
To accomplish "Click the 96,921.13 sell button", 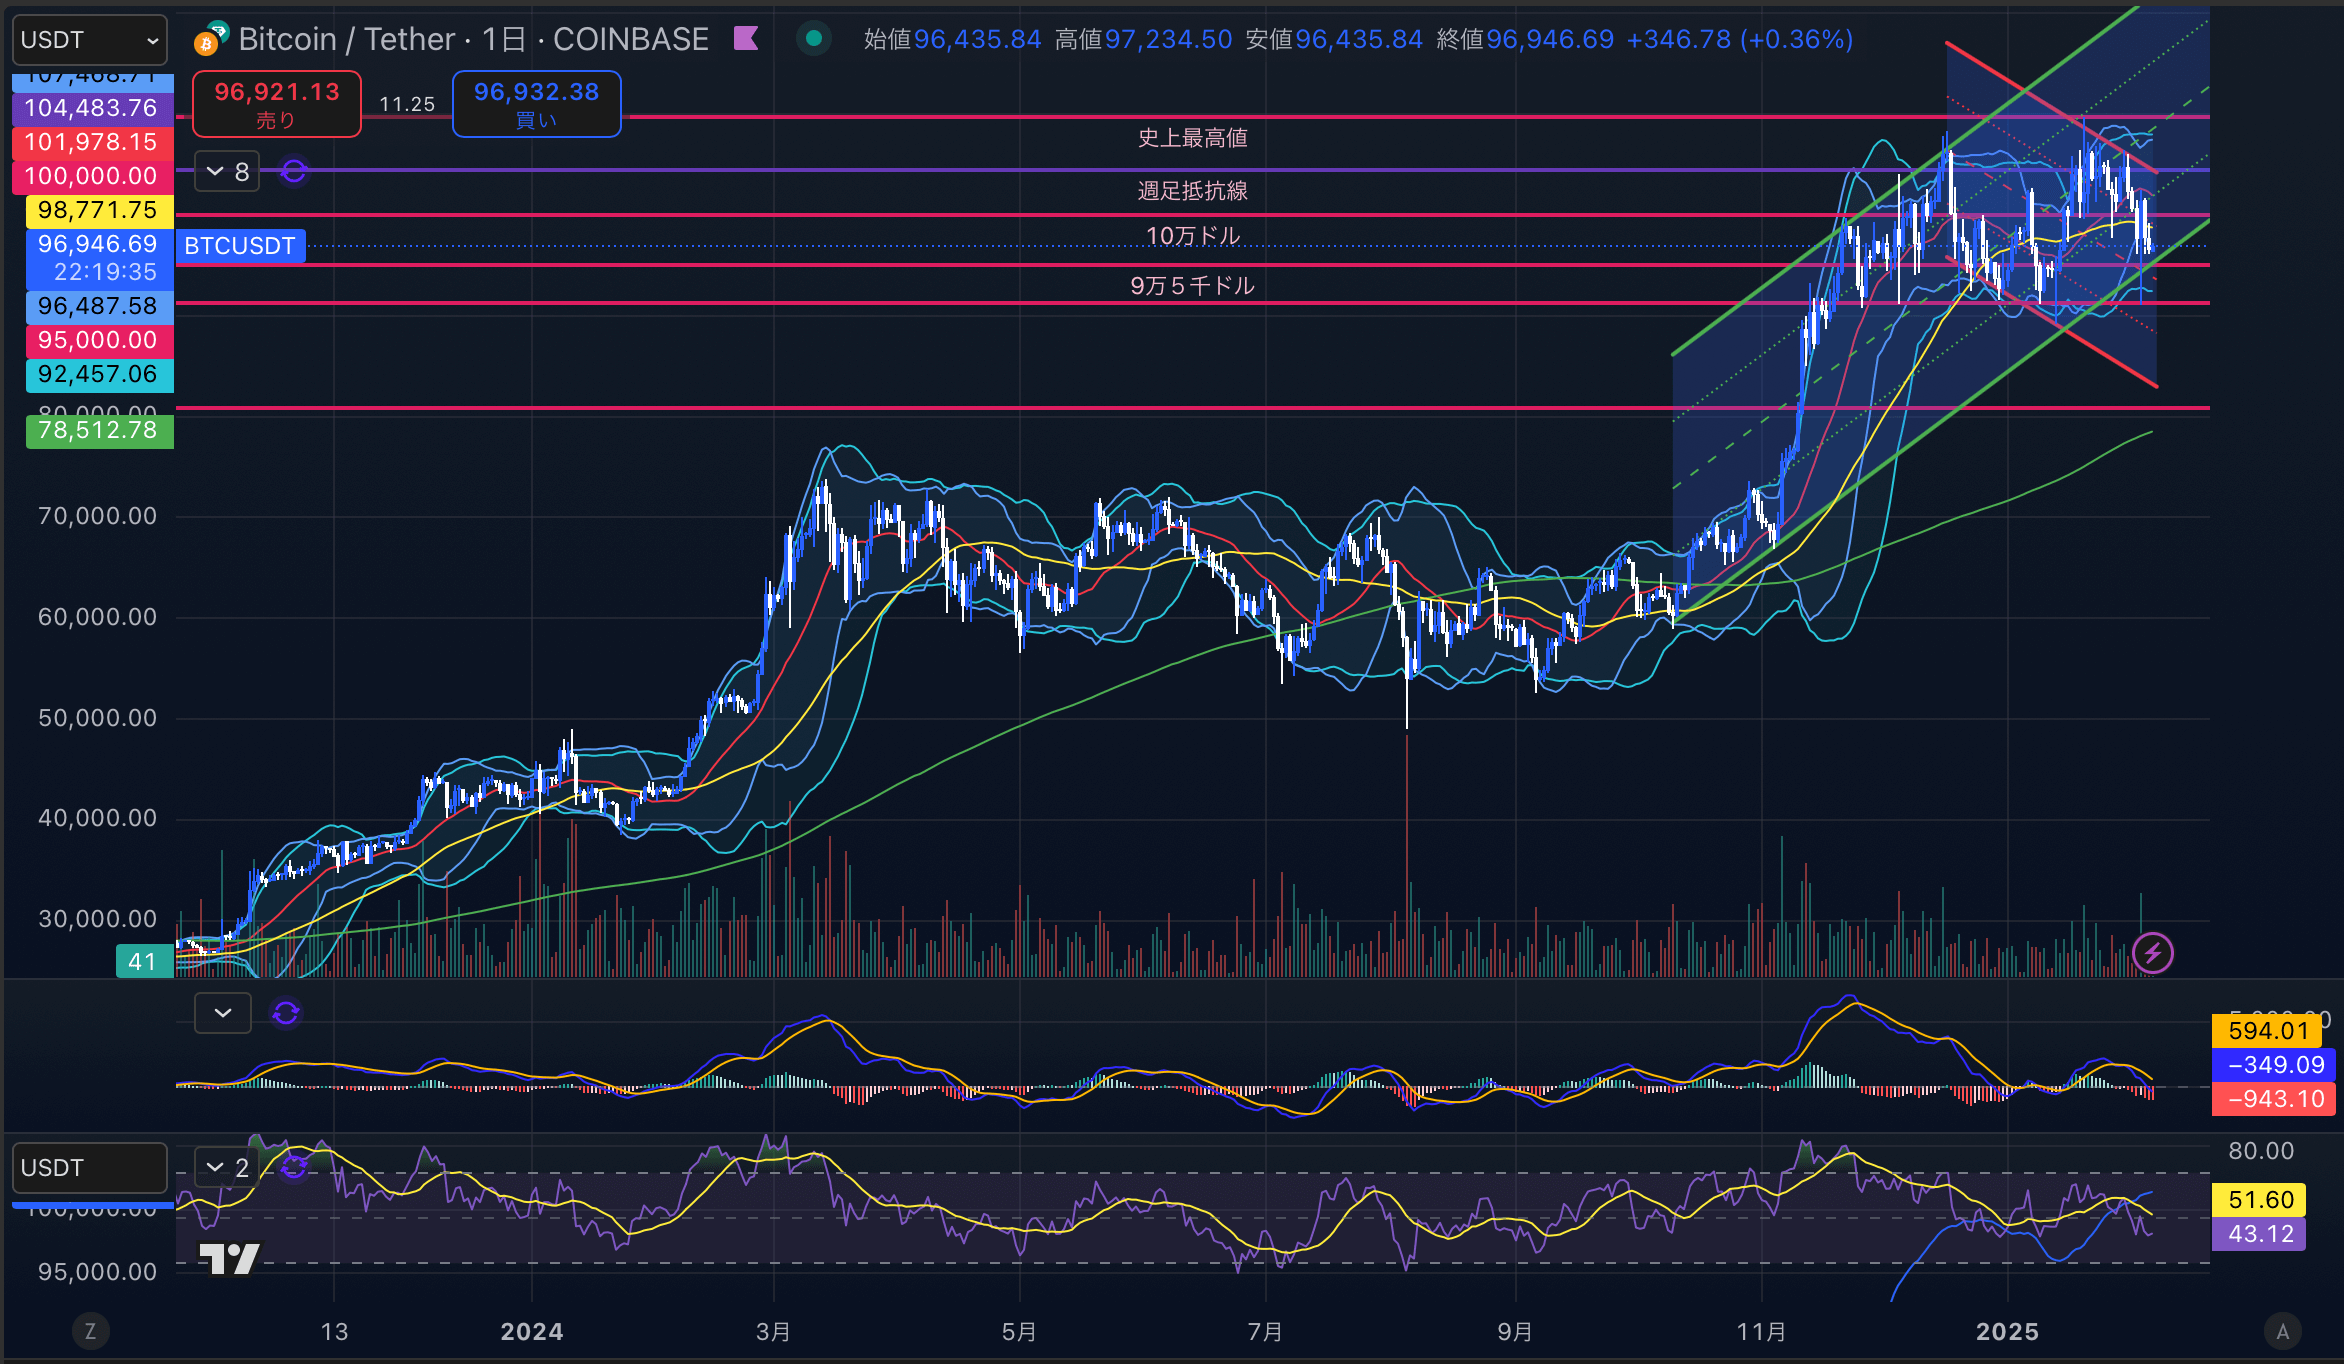I will click(x=277, y=104).
